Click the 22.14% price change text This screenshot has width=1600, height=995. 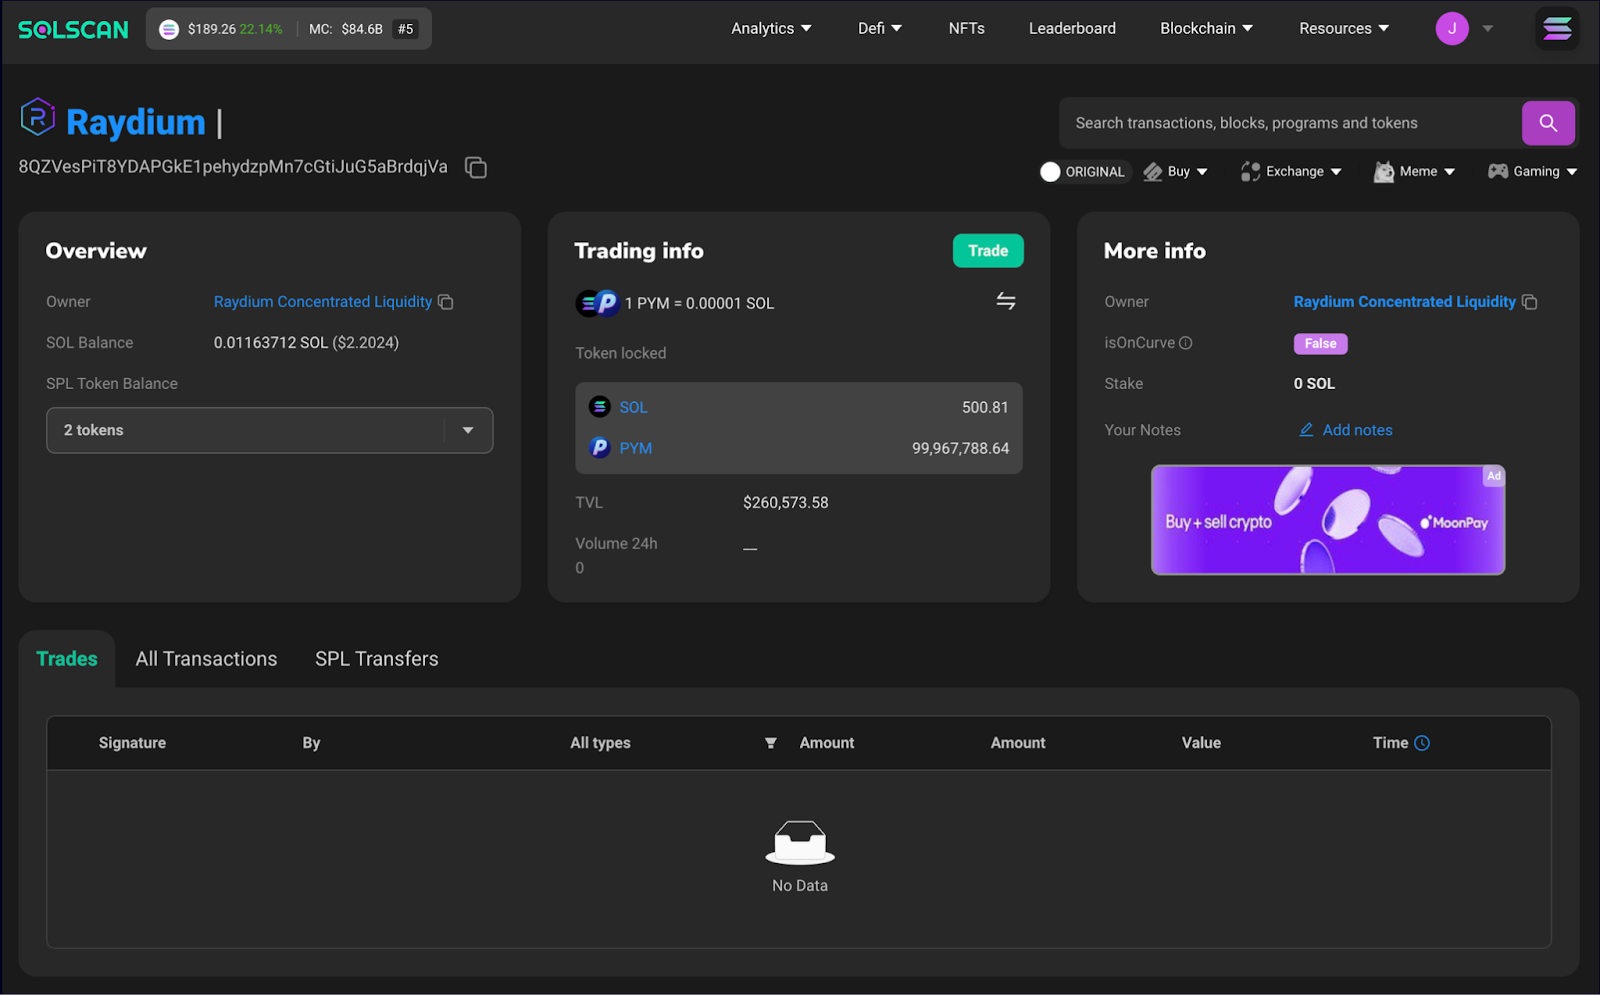pos(261,29)
